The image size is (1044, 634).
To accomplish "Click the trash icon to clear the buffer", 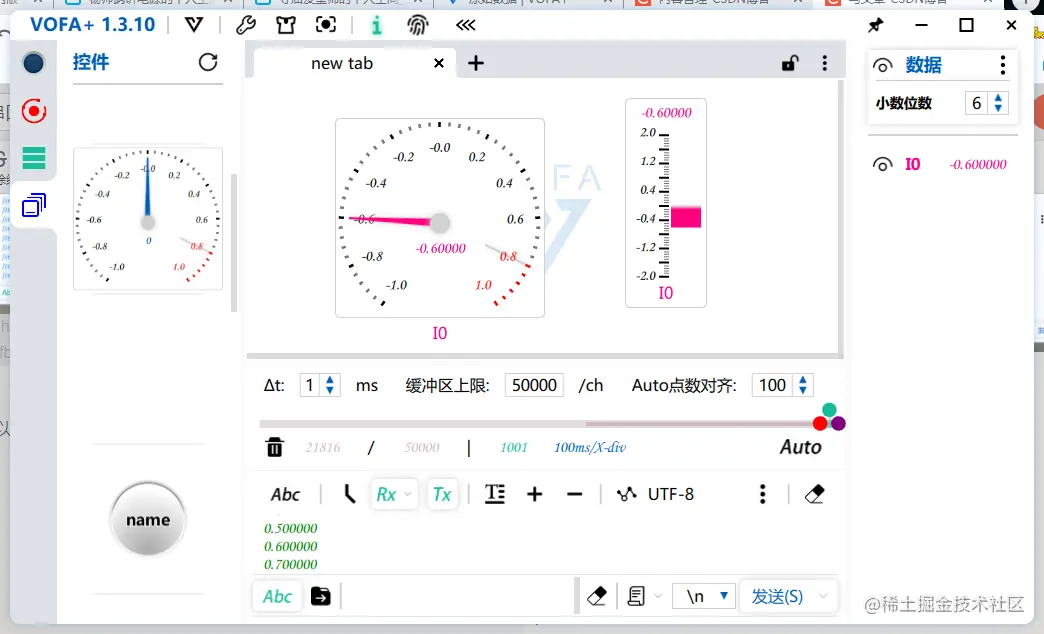I will pos(275,447).
